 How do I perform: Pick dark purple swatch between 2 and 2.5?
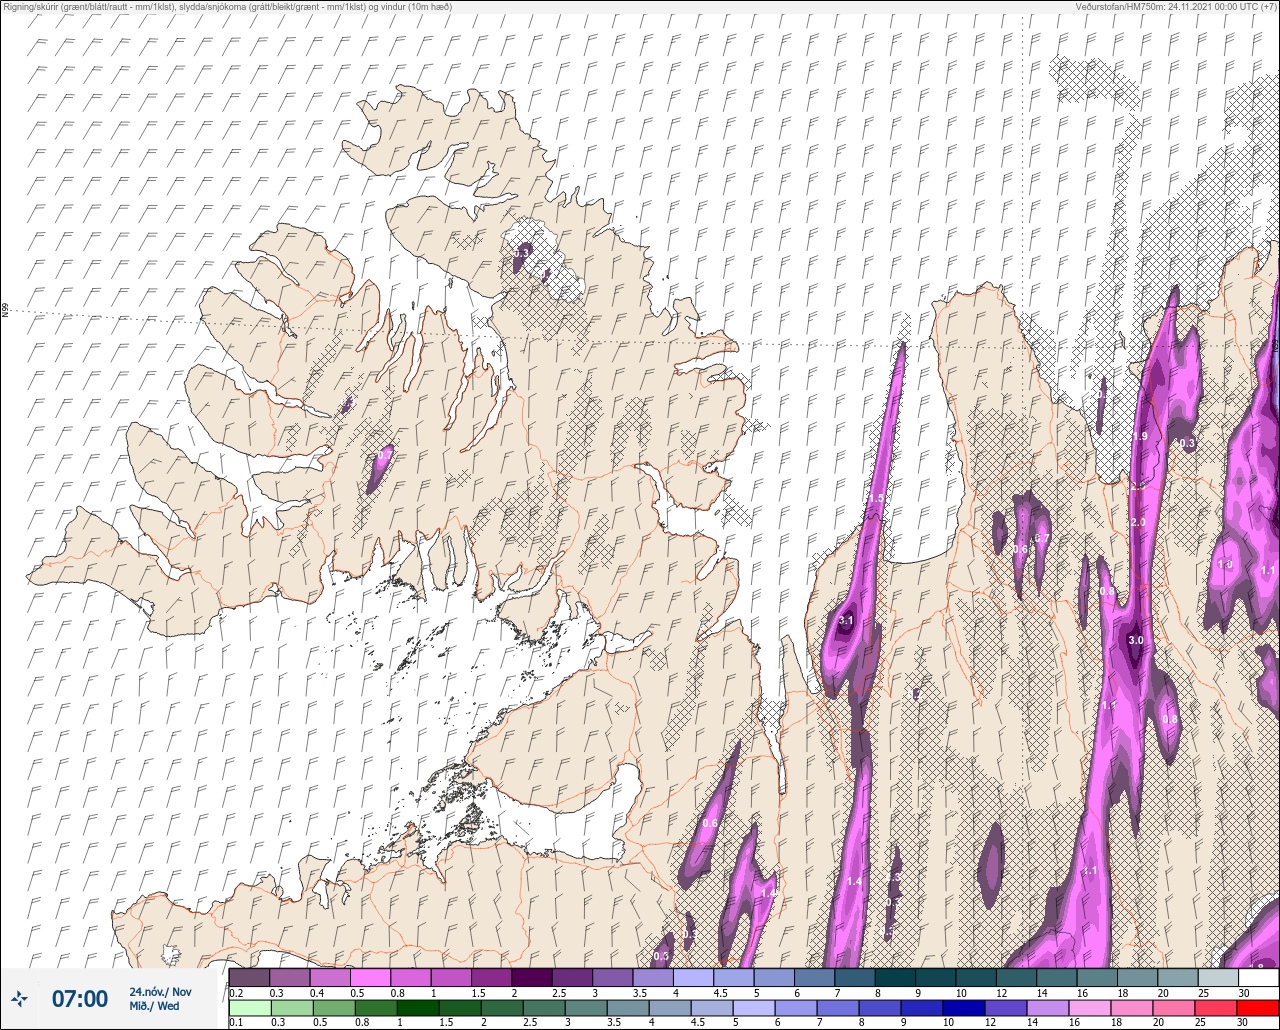(531, 977)
